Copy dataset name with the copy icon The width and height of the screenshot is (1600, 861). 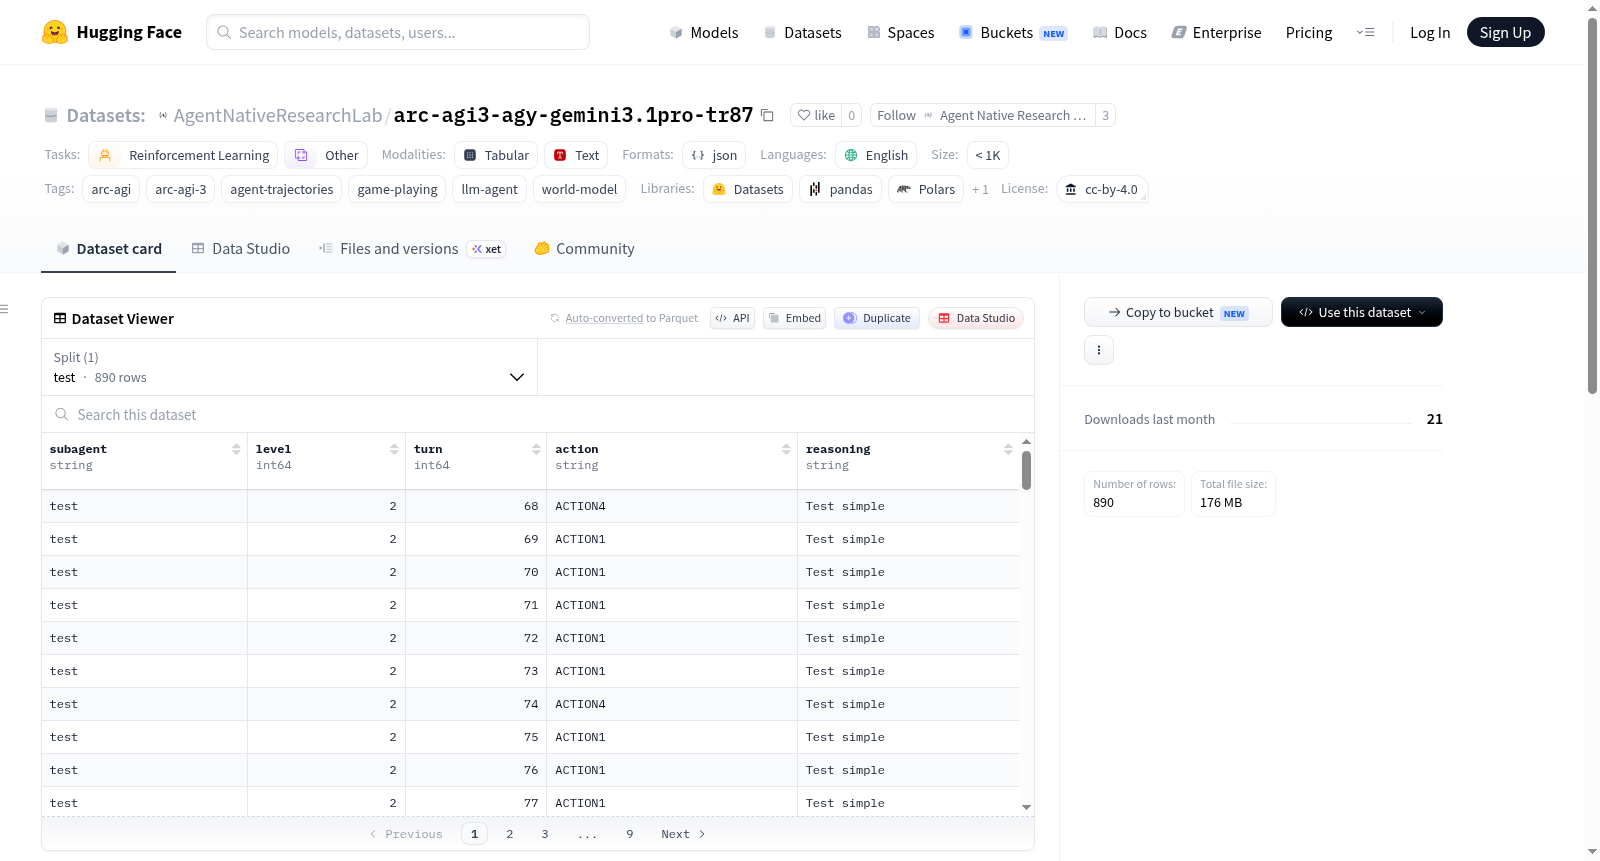tap(767, 115)
